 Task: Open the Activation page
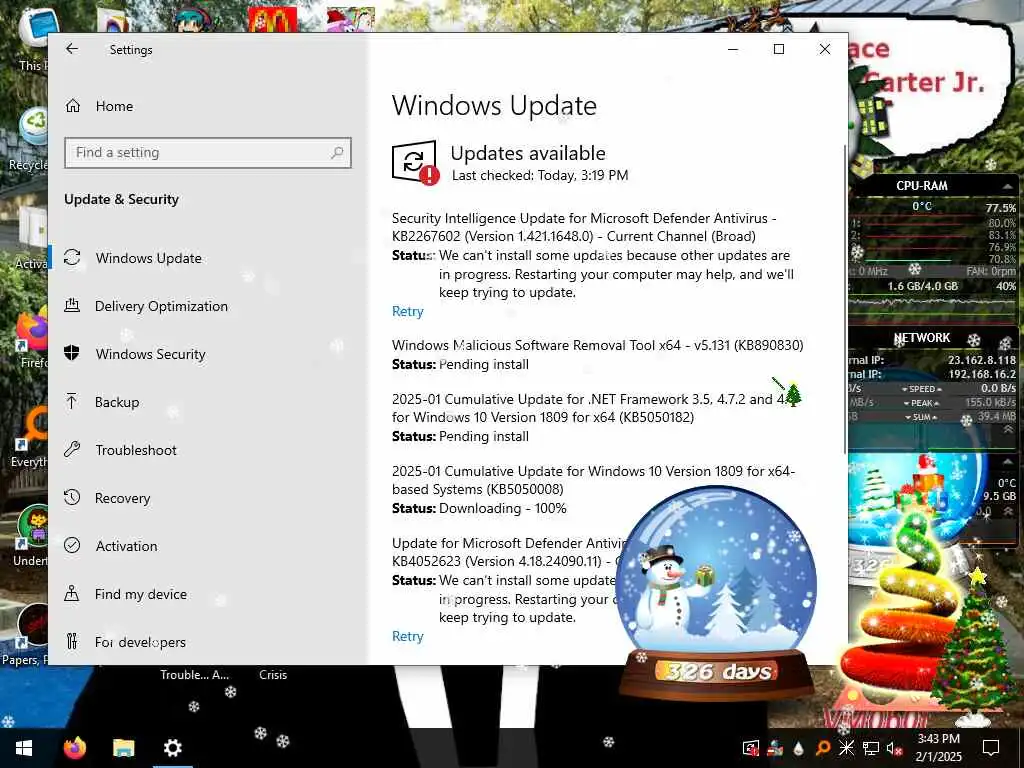click(x=126, y=546)
